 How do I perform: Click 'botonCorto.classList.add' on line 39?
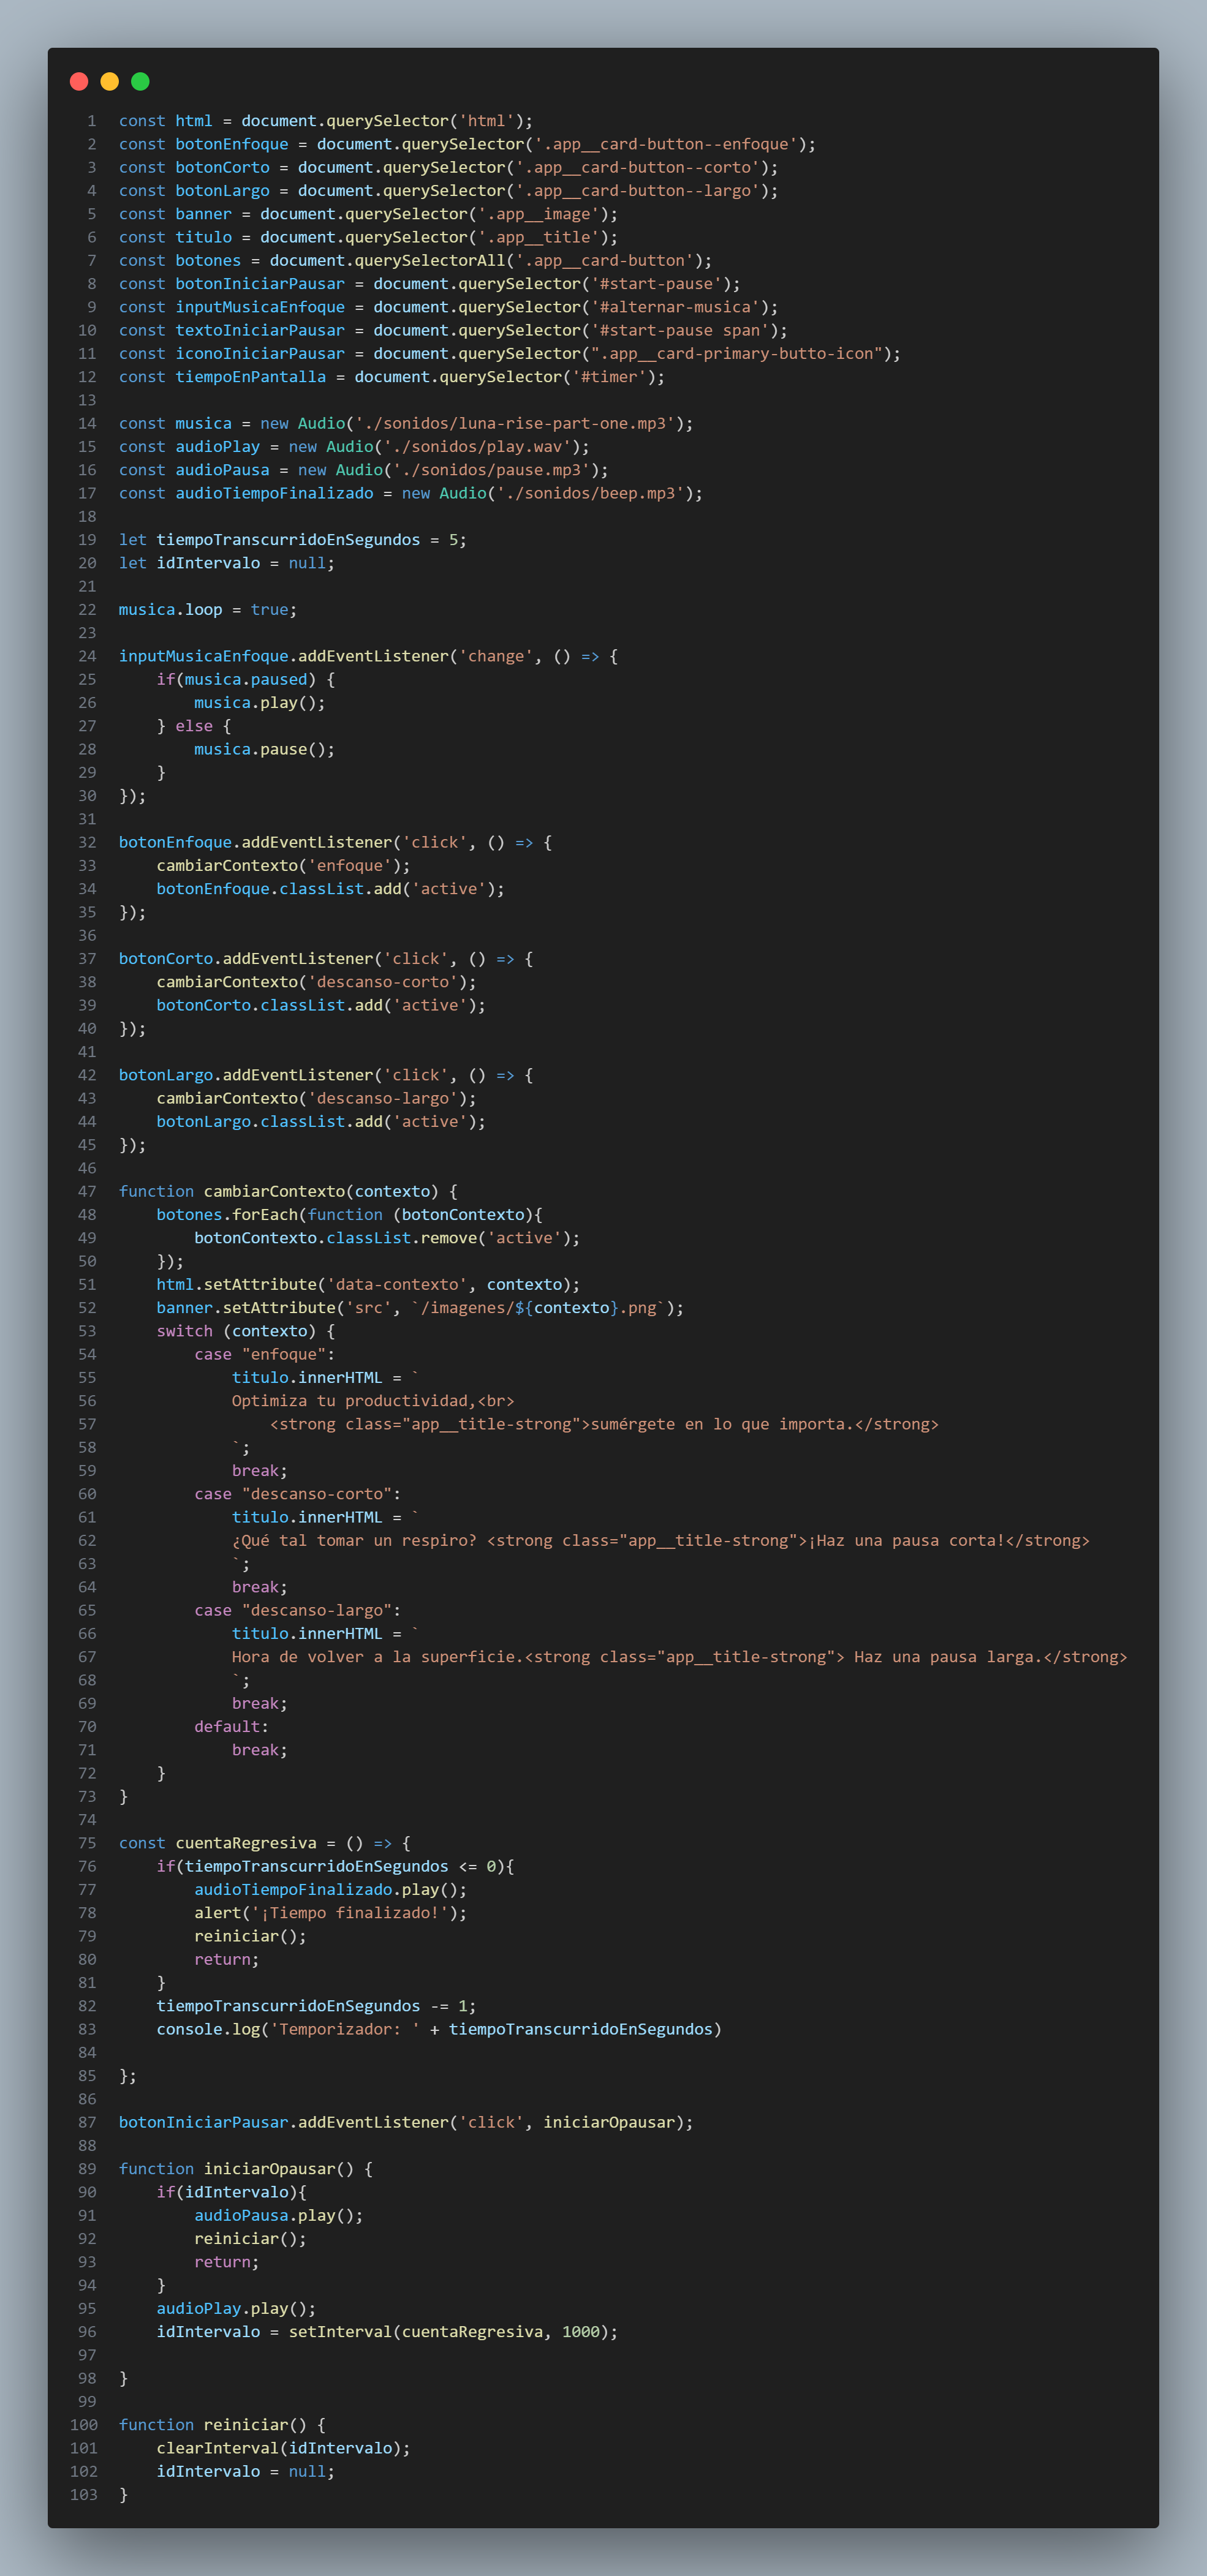[269, 1005]
